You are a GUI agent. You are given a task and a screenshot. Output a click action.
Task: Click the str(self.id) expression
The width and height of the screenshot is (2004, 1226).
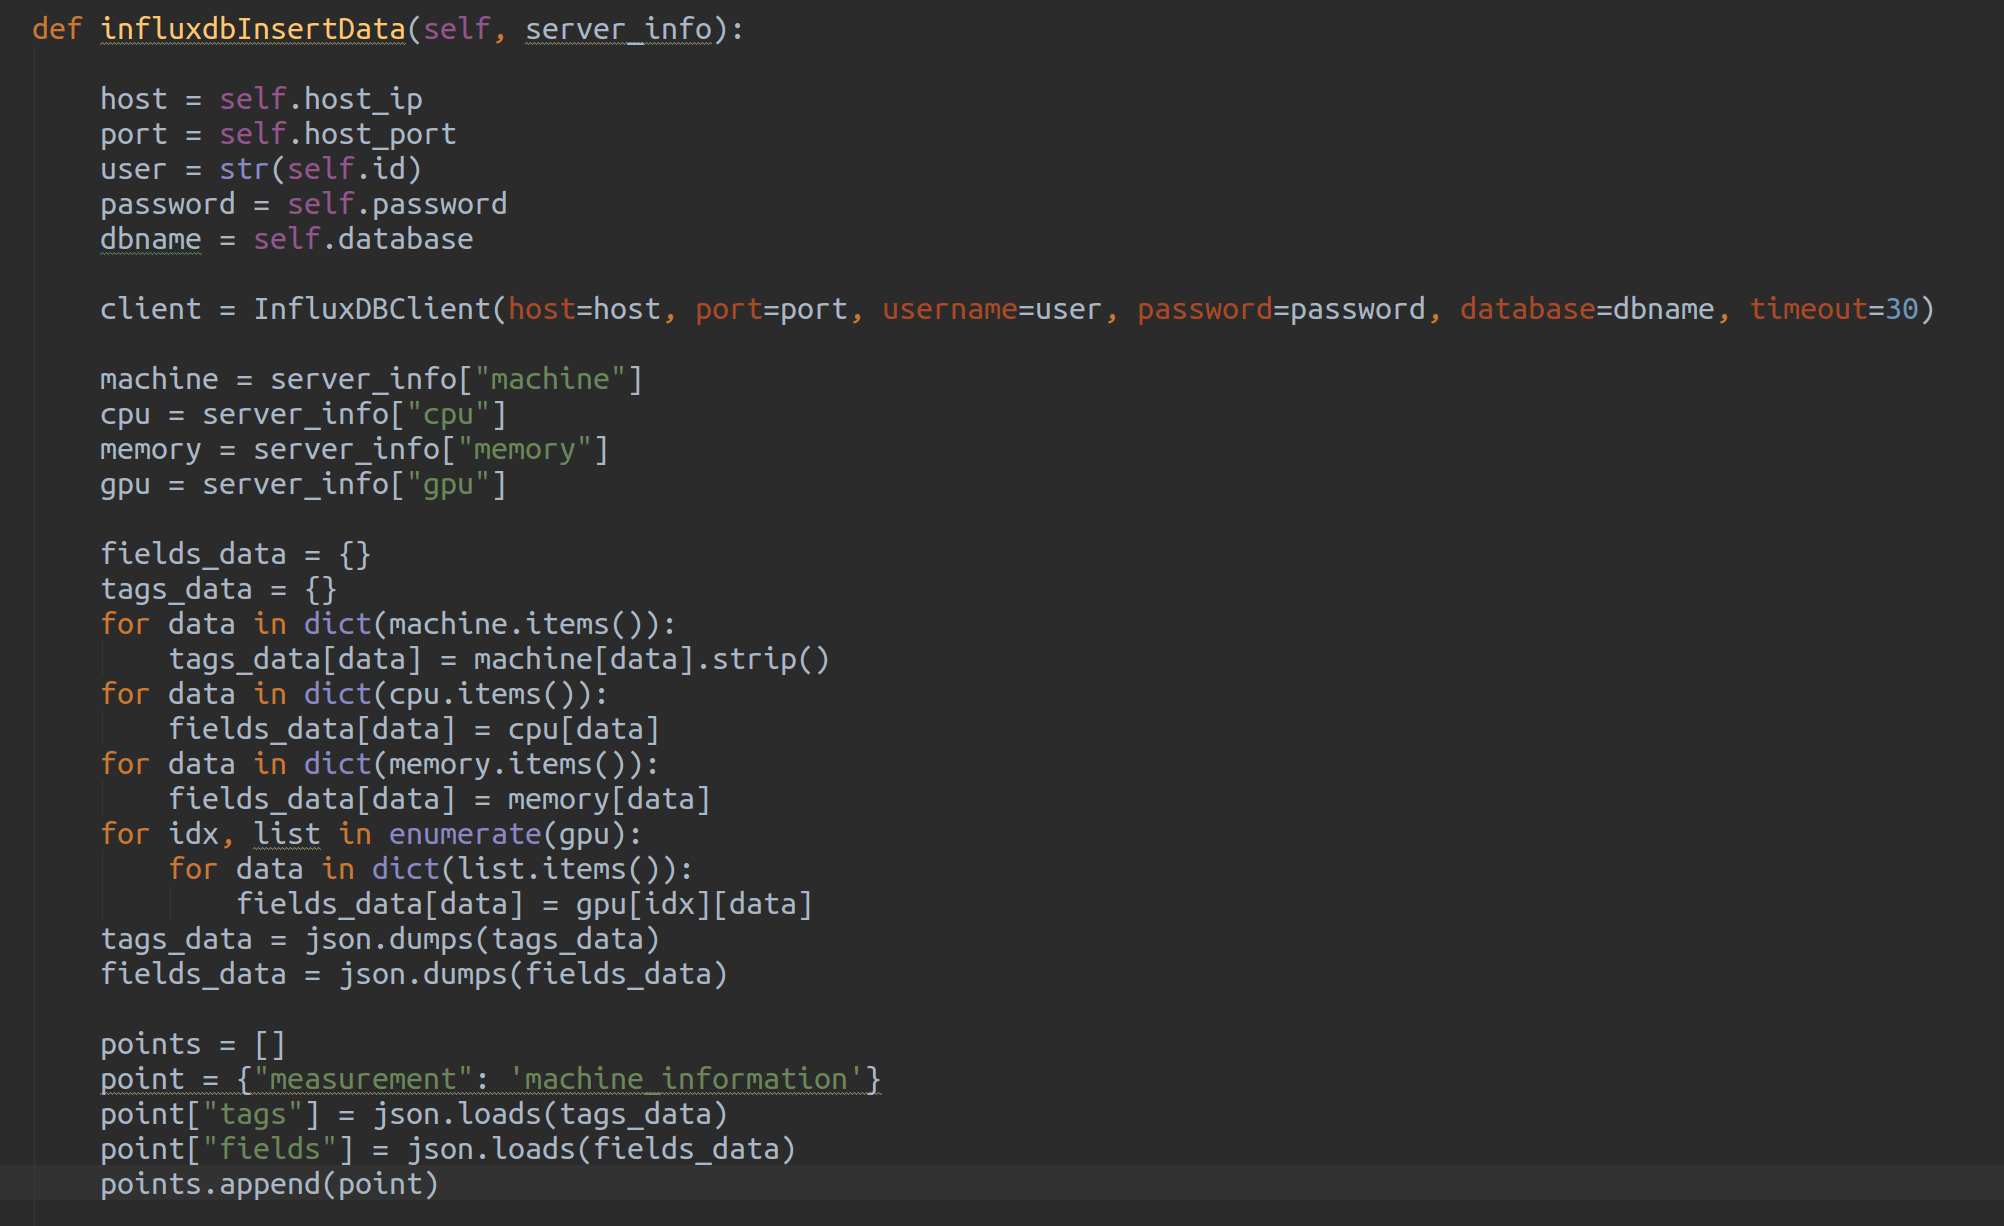coord(320,169)
